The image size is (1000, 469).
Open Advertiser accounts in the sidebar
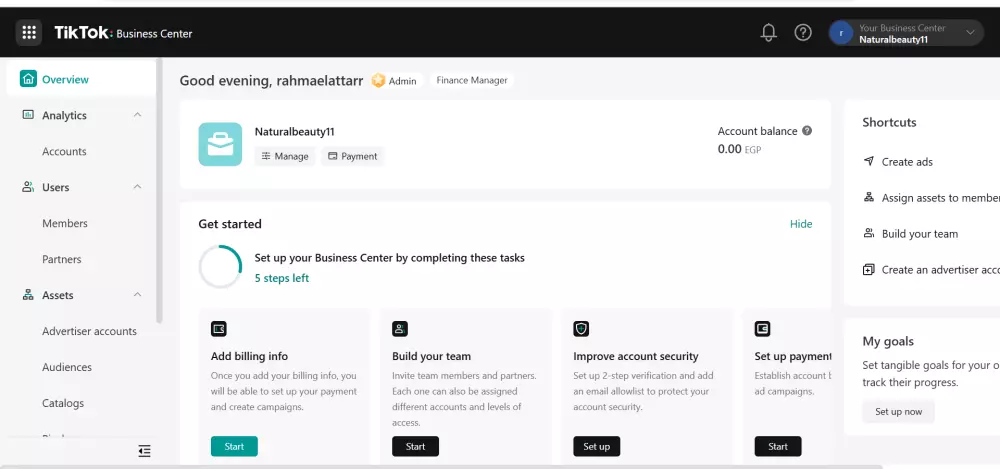click(89, 331)
